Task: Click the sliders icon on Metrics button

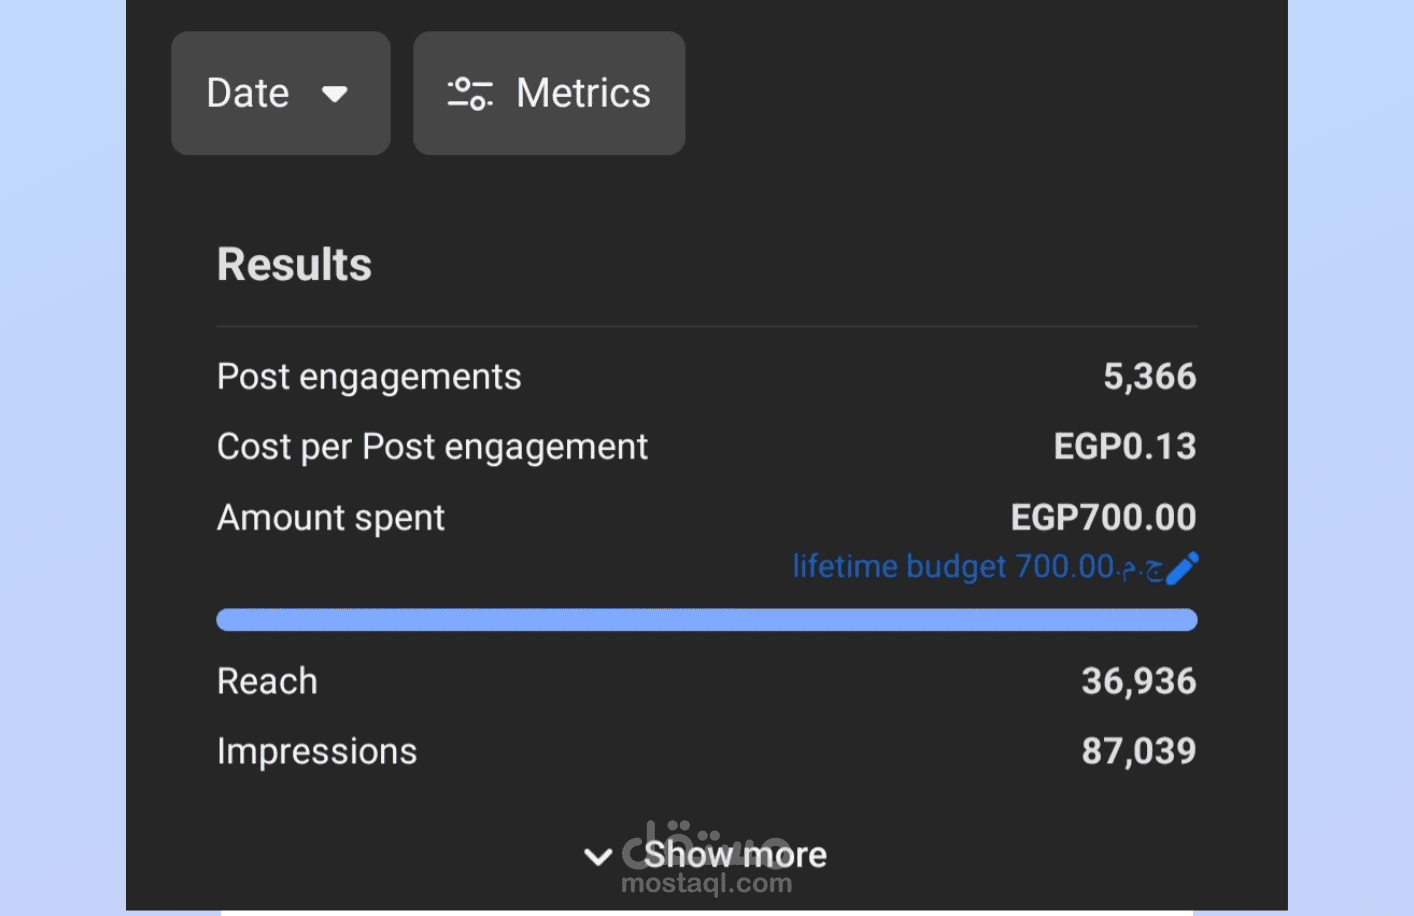Action: 470,94
